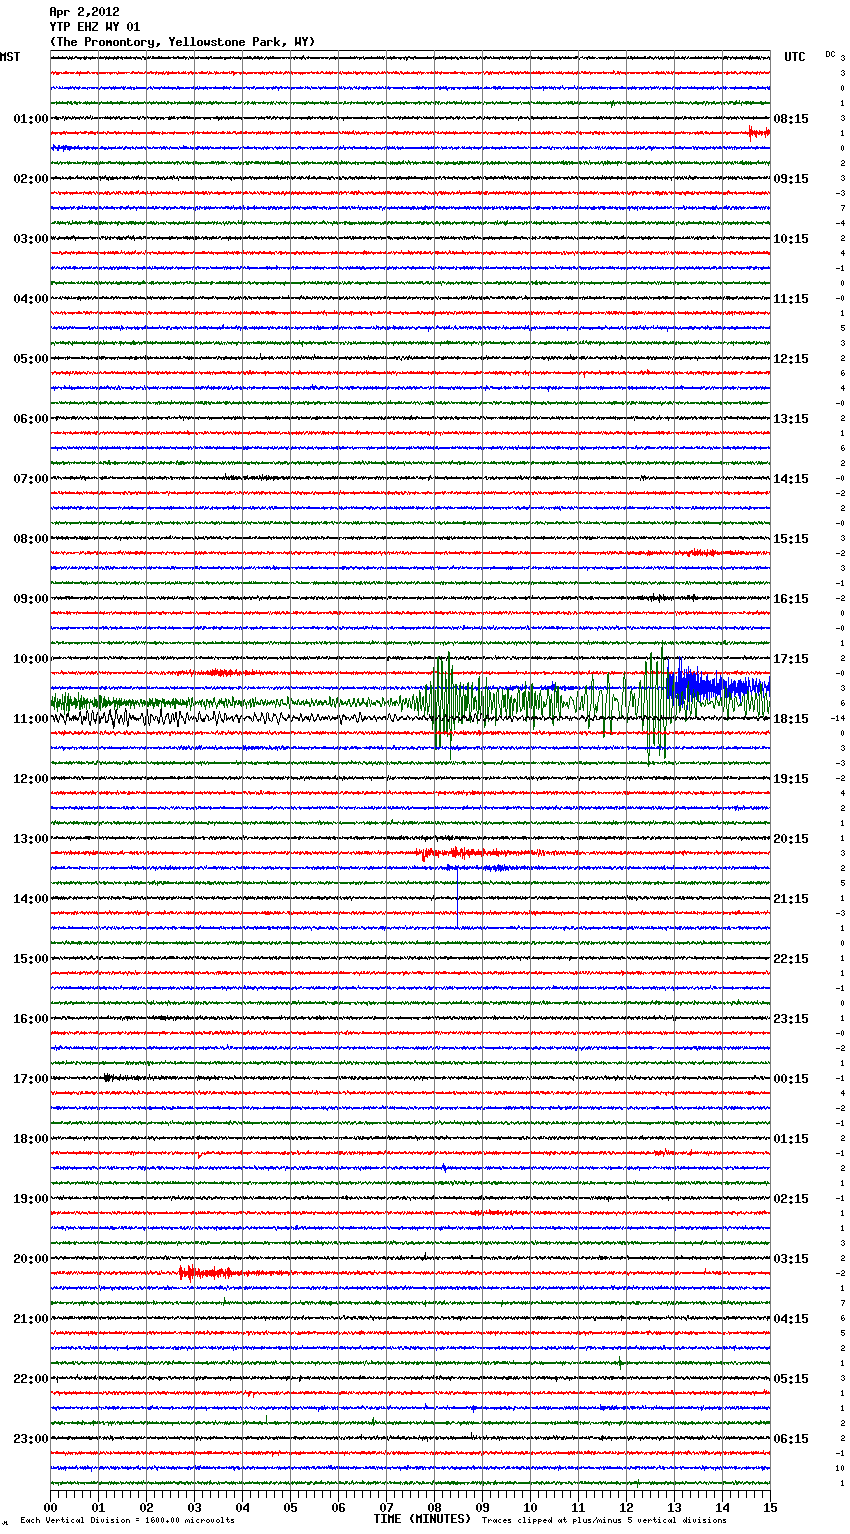Click the 16:15 UTC time label
Viewport: 850px width, 1534px height.
coord(791,599)
